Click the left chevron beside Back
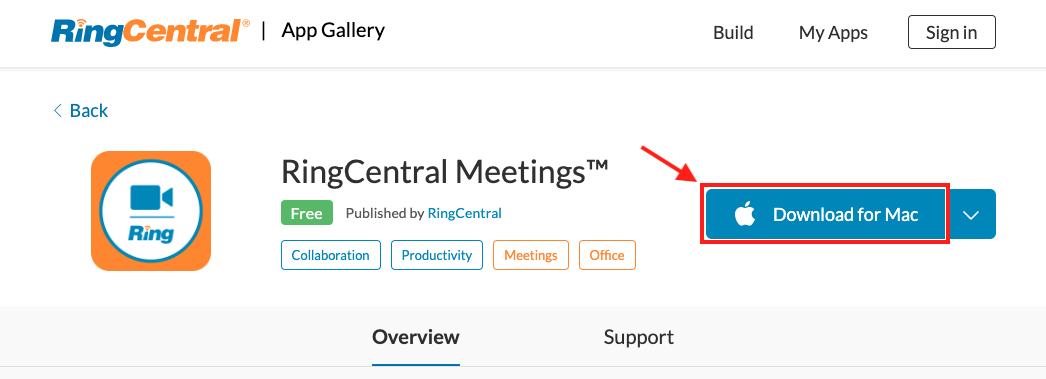Image resolution: width=1046 pixels, height=379 pixels. 57,111
